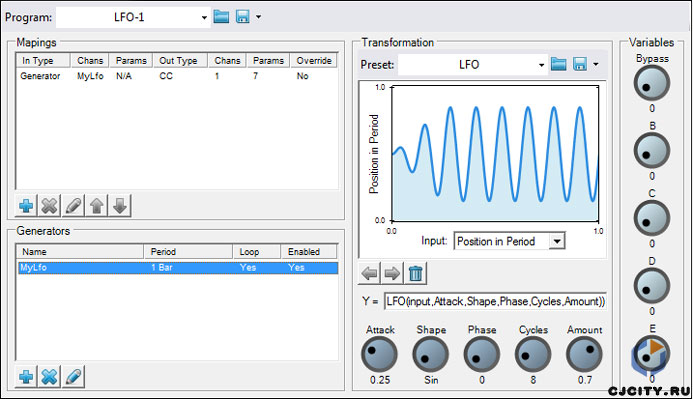693x399 pixels.
Task: Click the 'Sin' Shape value
Action: (x=431, y=380)
